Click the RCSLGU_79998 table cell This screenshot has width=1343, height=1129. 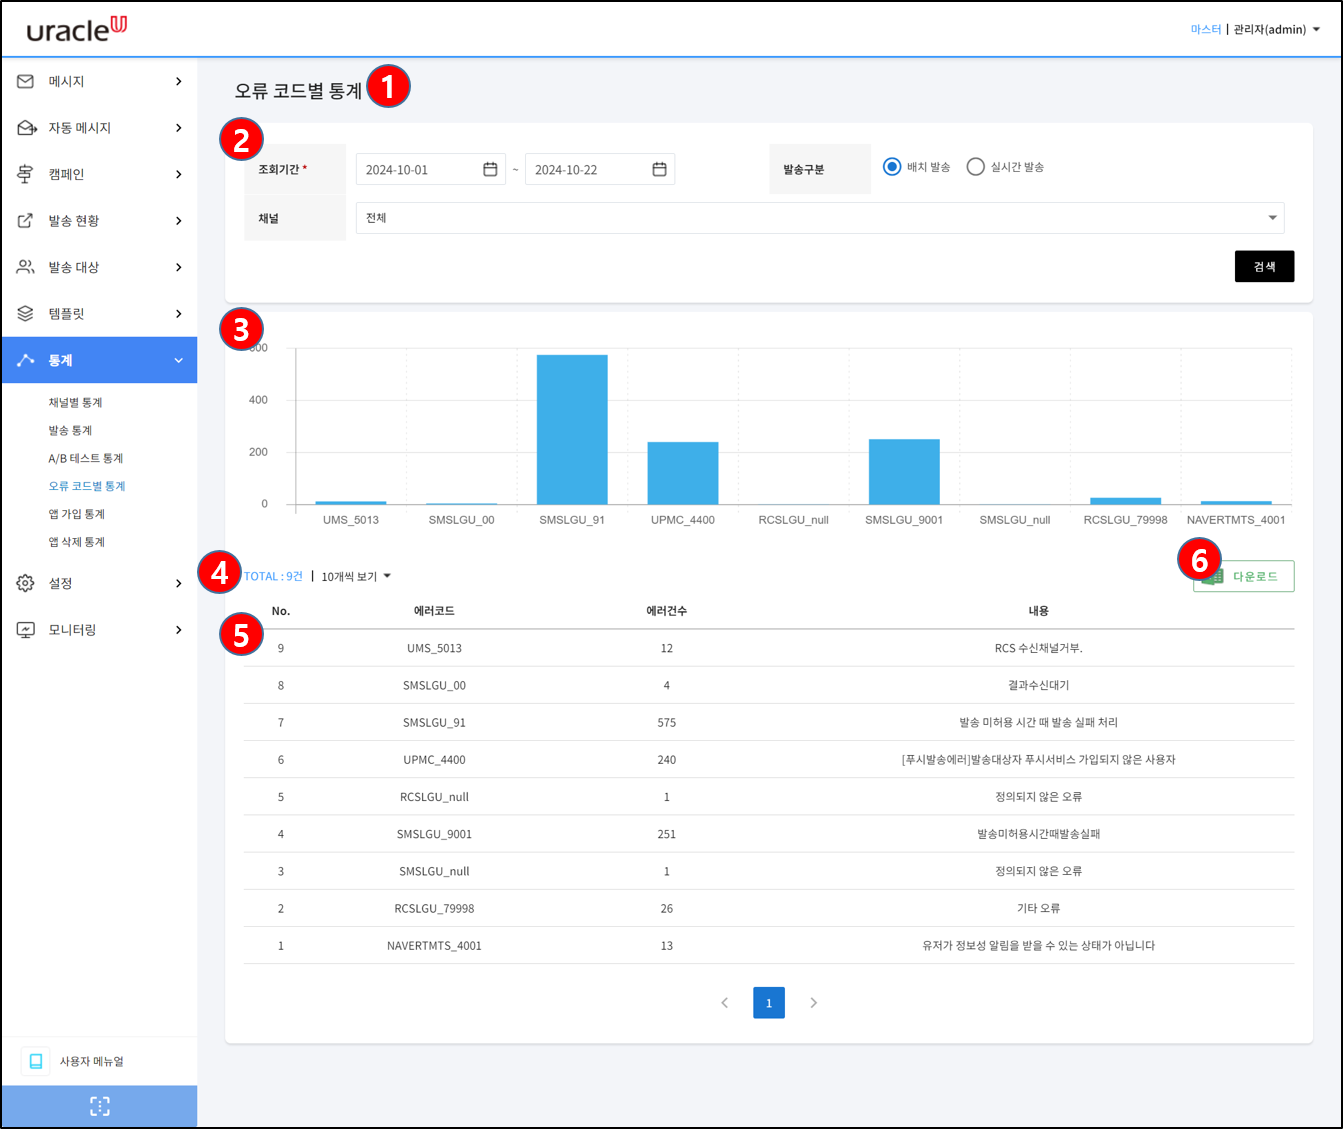click(x=434, y=909)
